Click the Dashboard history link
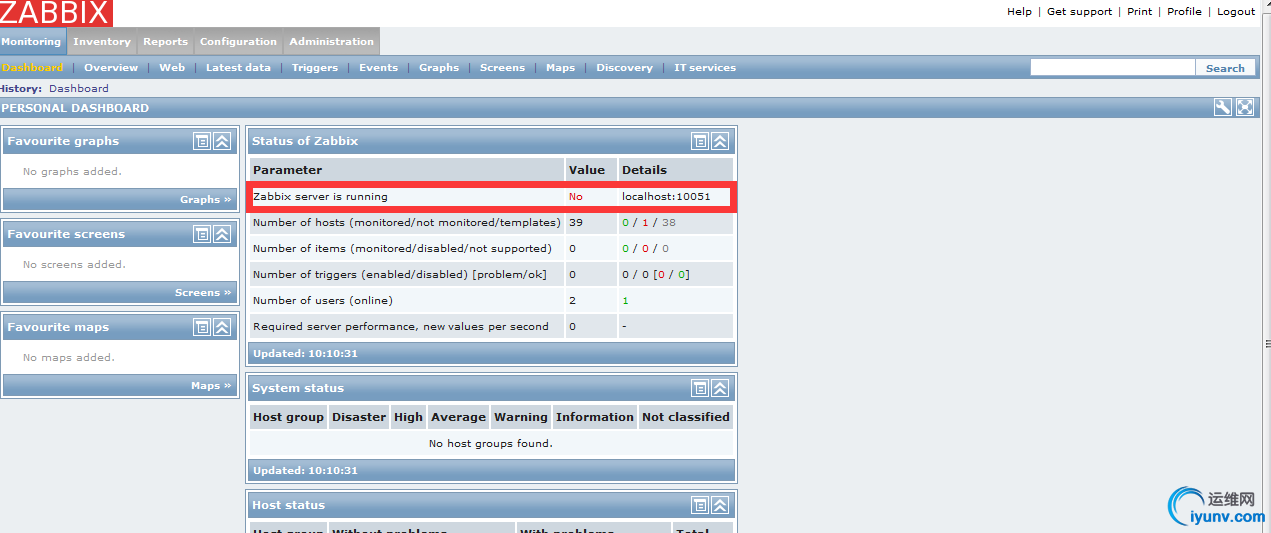 [x=79, y=89]
